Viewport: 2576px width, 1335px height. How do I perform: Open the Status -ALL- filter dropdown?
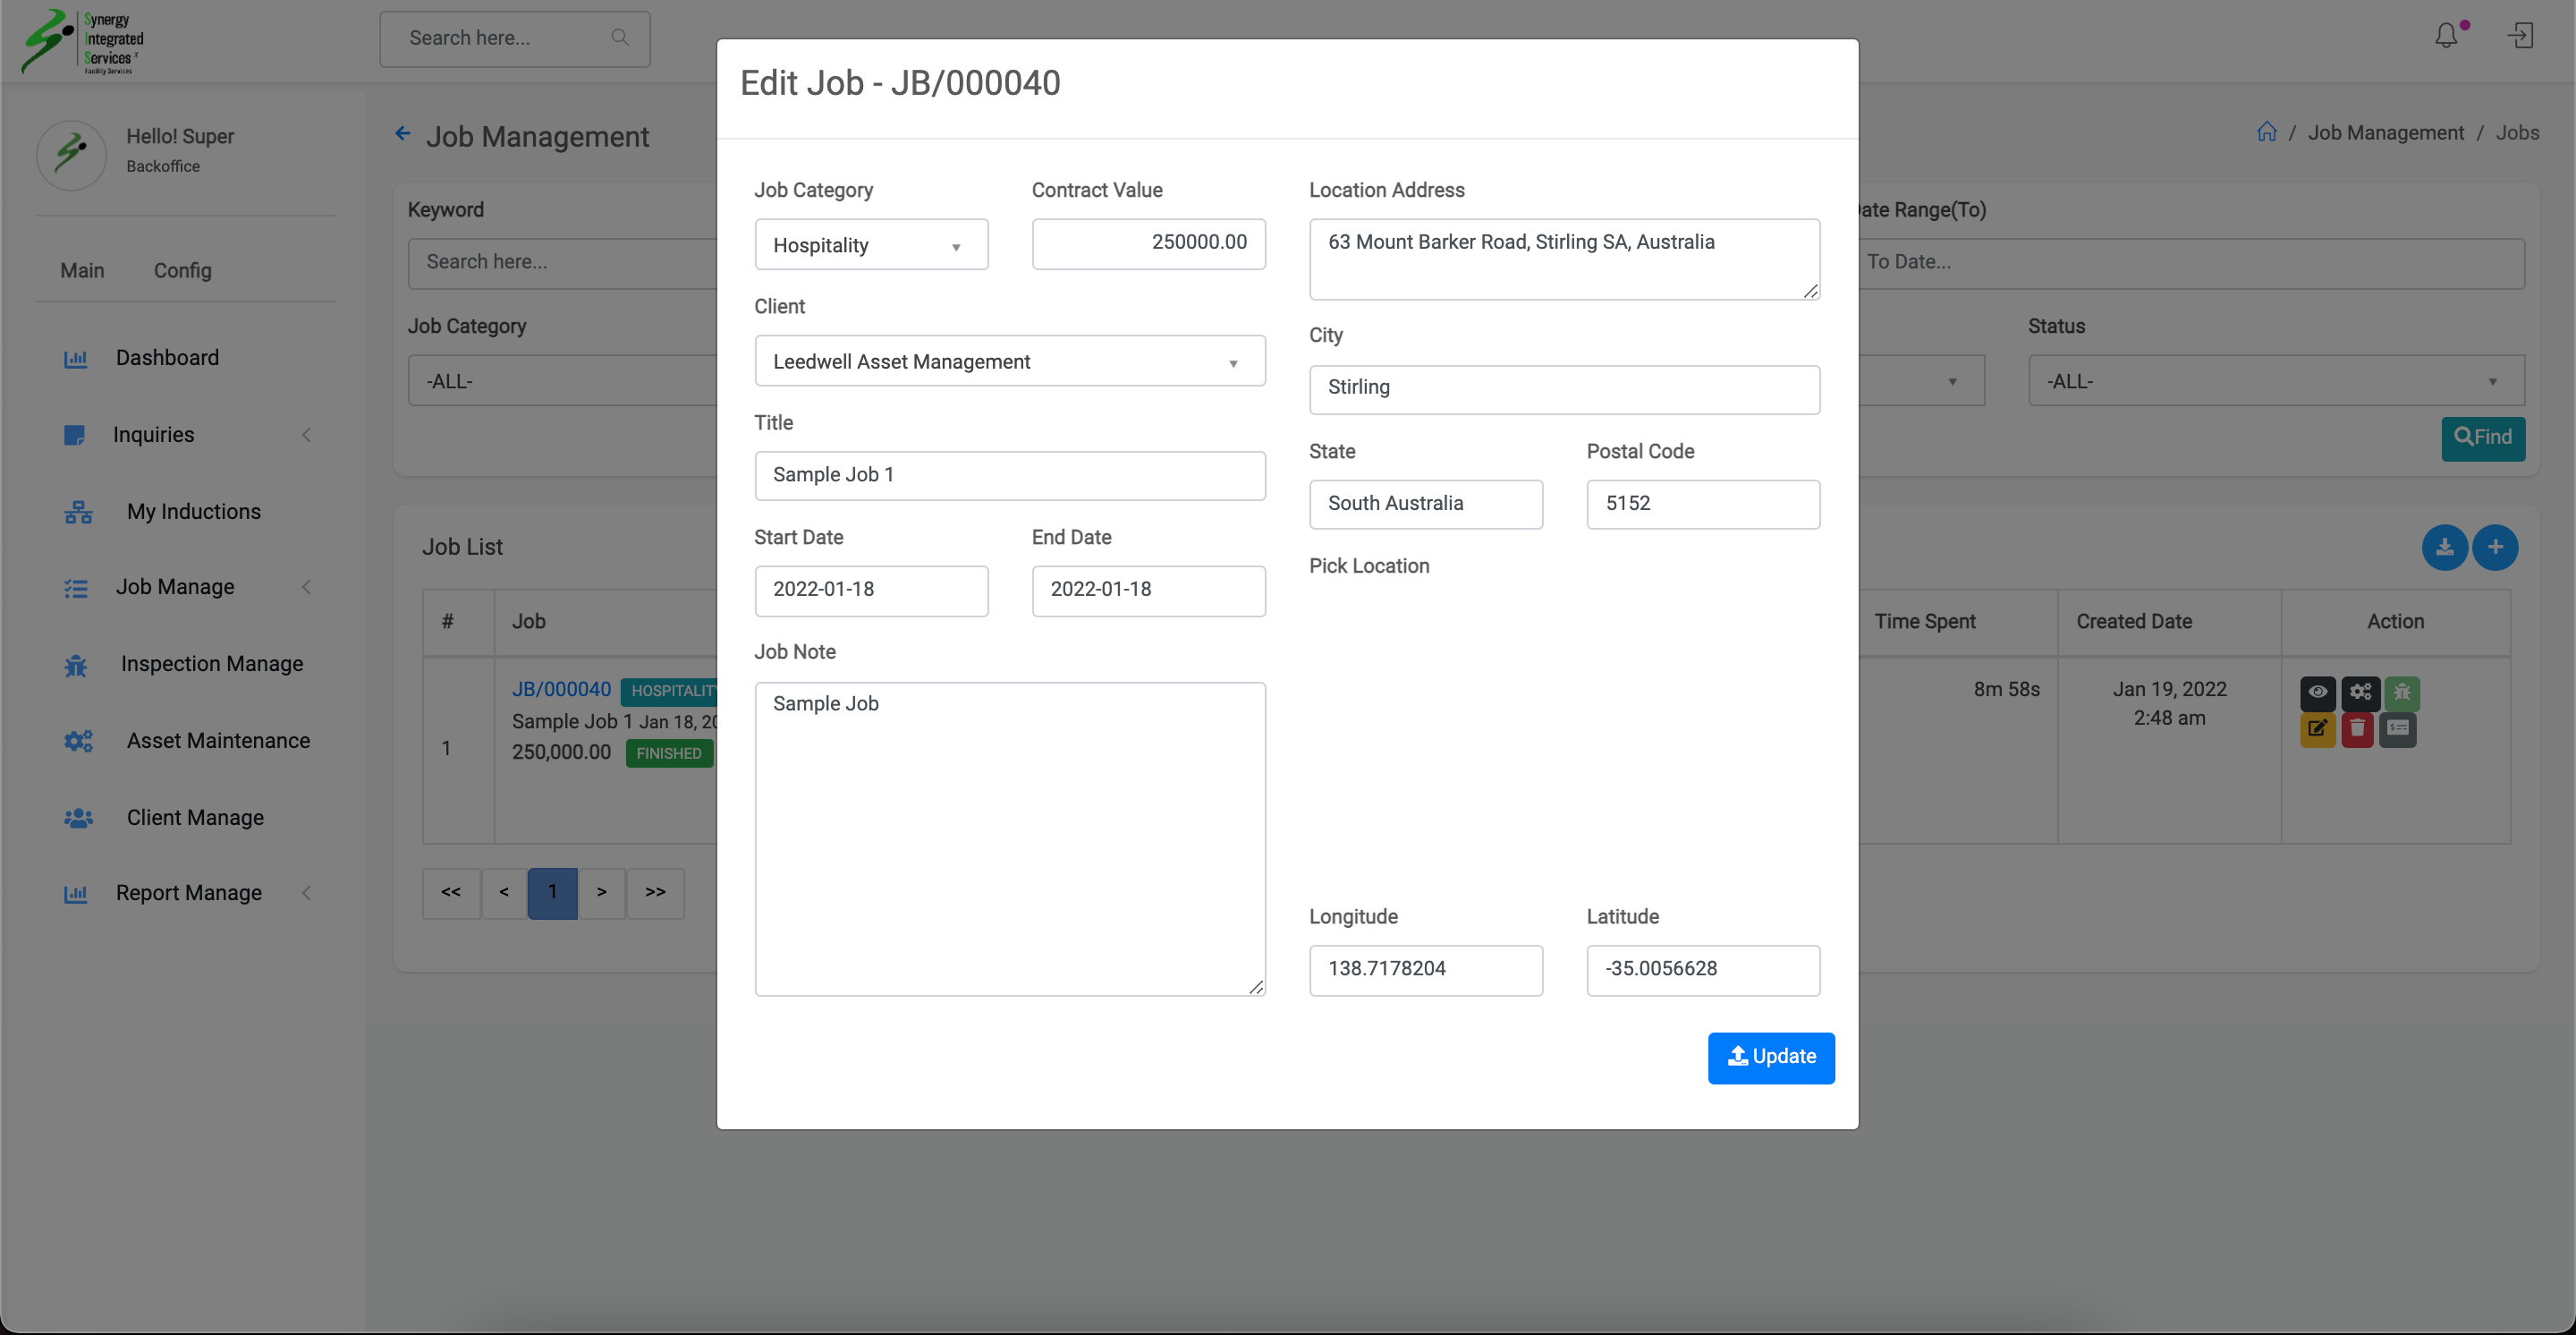click(2275, 381)
